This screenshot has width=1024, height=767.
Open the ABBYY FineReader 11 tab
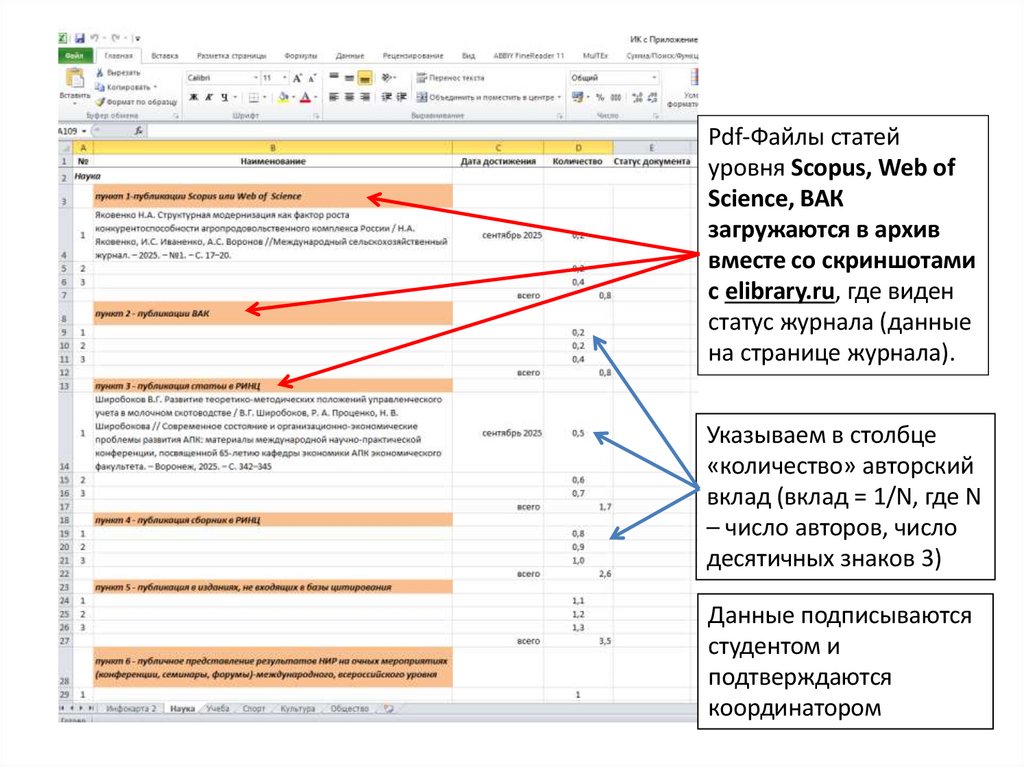(528, 56)
